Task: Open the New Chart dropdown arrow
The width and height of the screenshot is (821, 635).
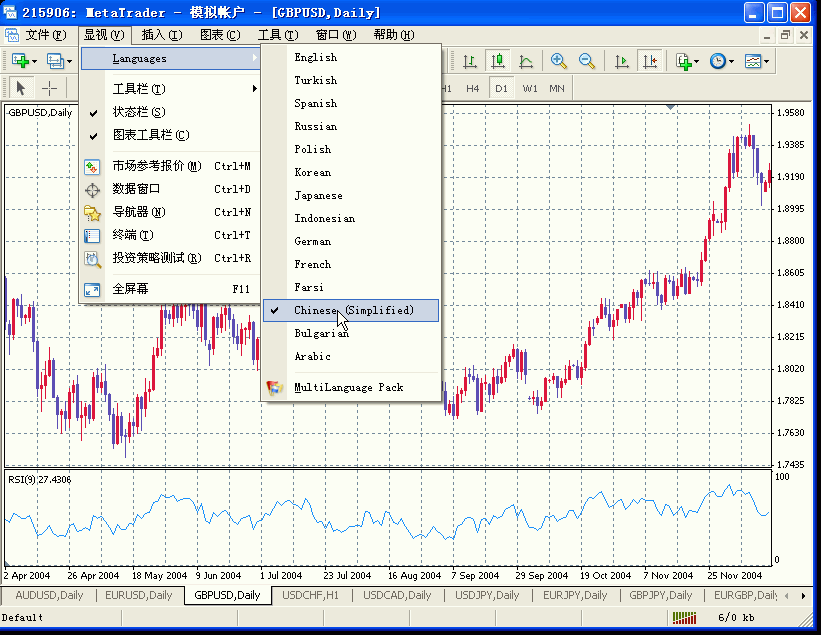Action: [35, 62]
